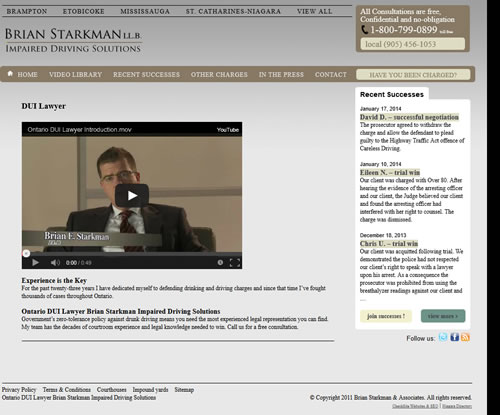Click the Brian Starkman logo
The image size is (500, 415).
coord(73,40)
